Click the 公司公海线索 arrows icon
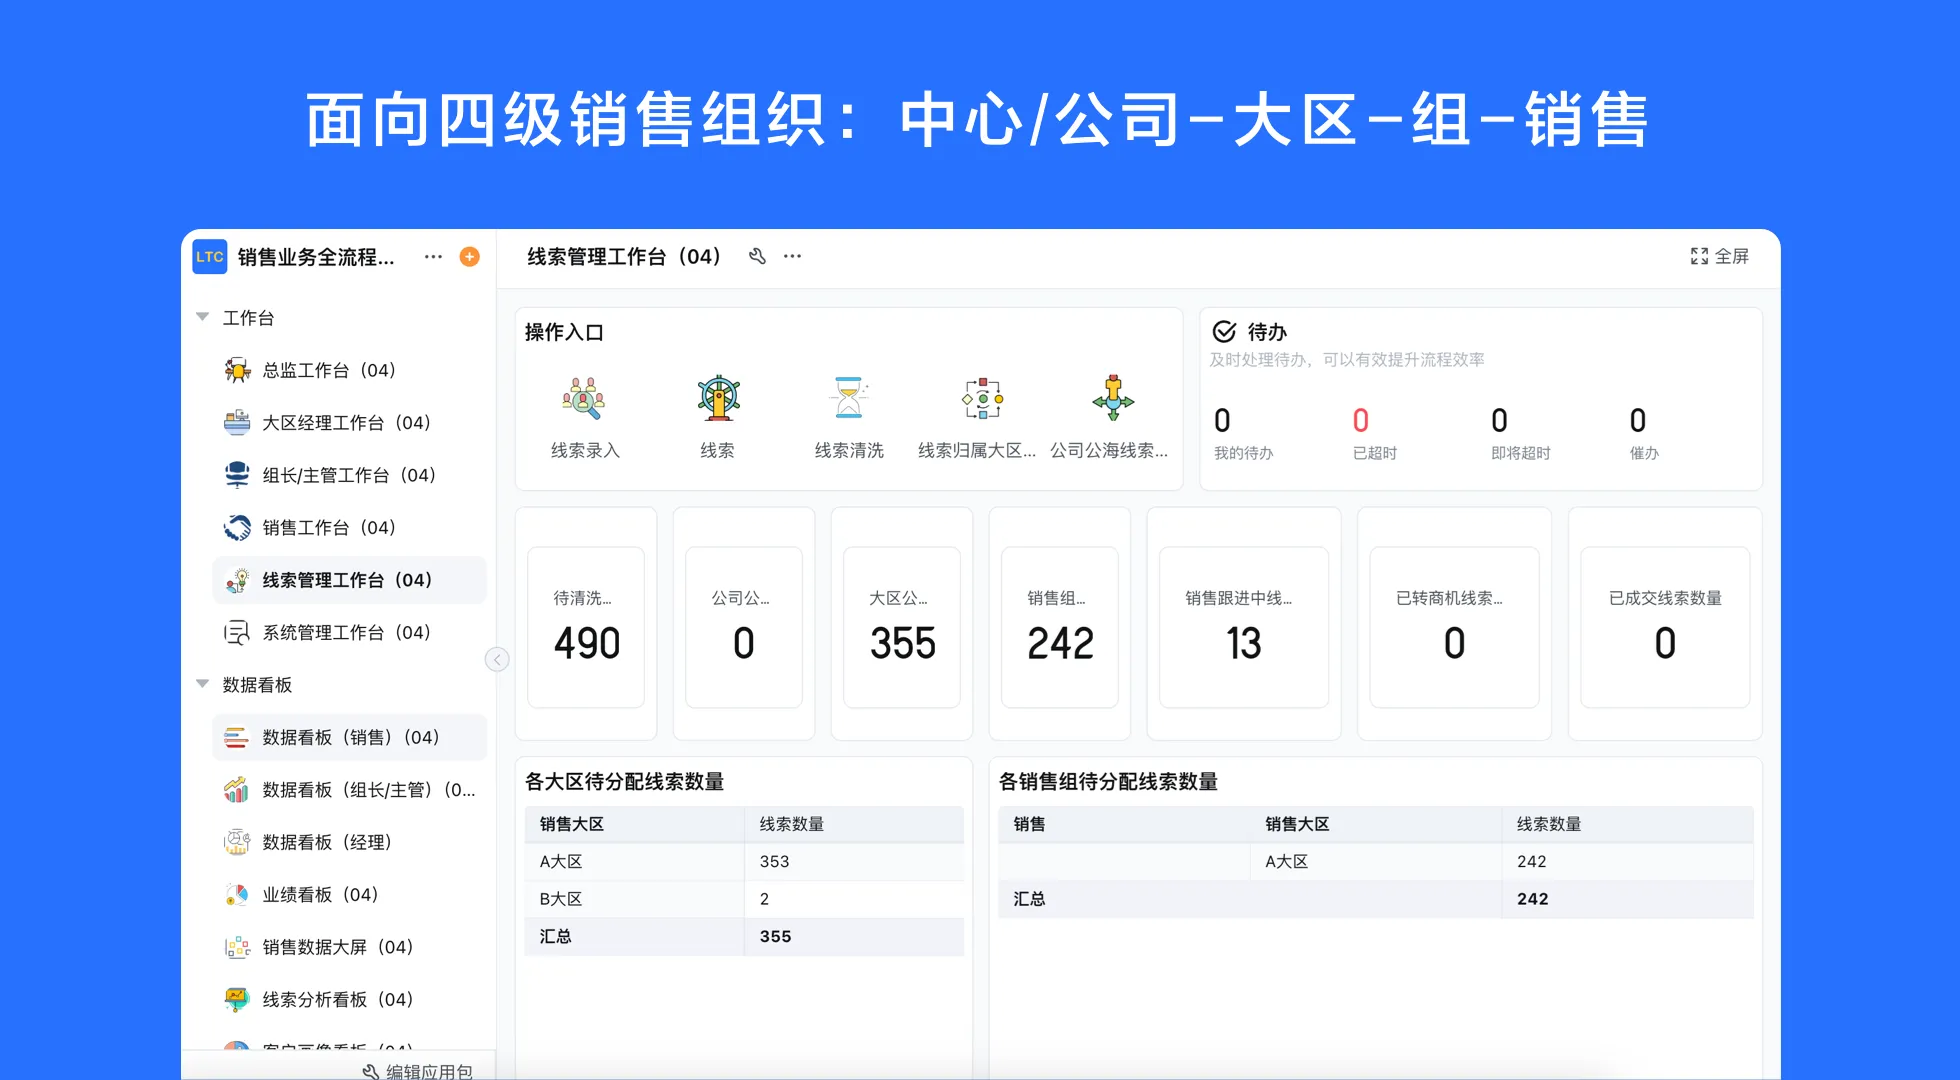Screen dimensions: 1960x1080 (1113, 399)
